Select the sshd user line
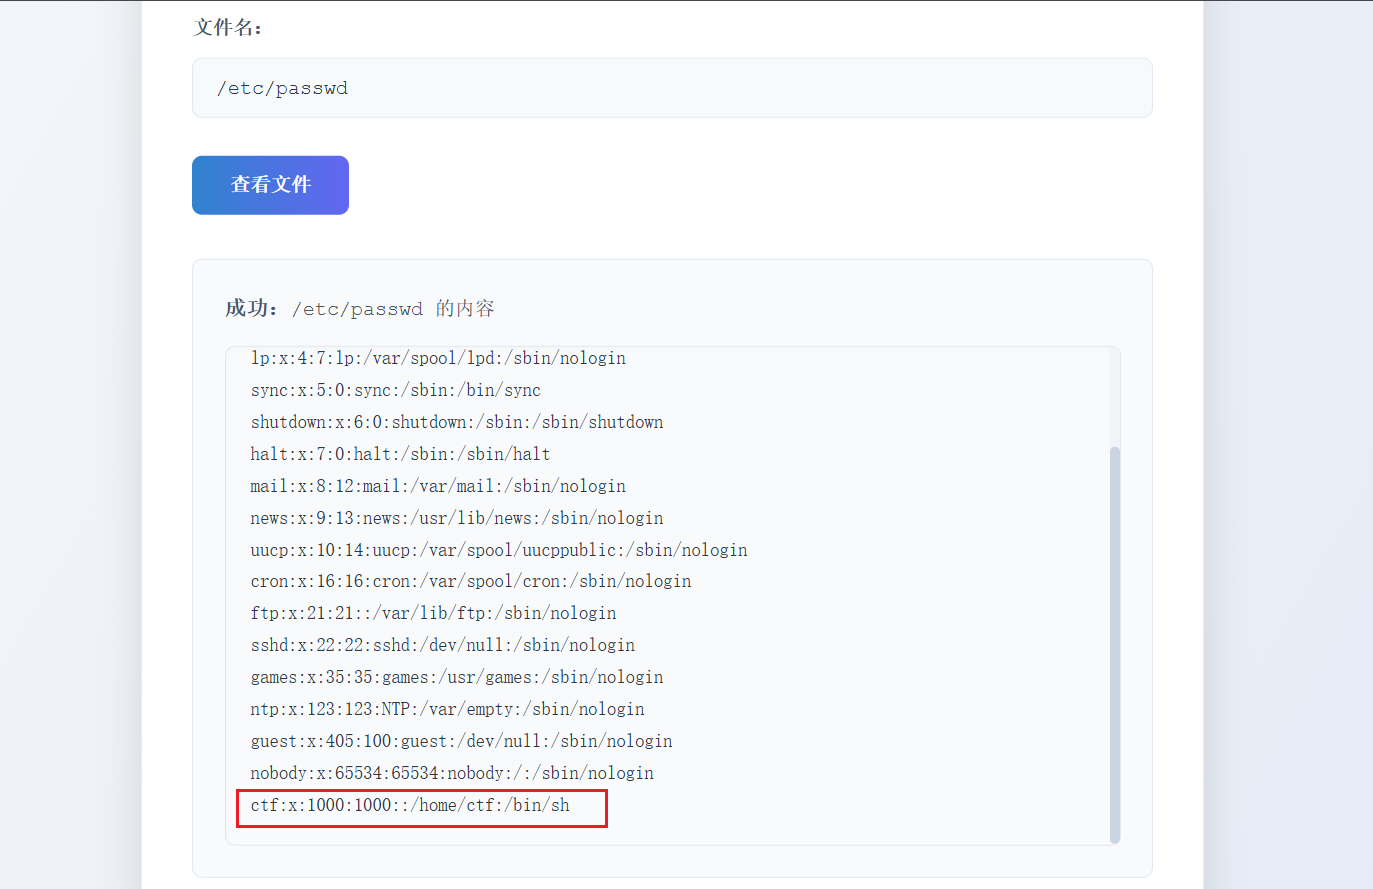Screen dimensions: 1373x889 (x=442, y=645)
